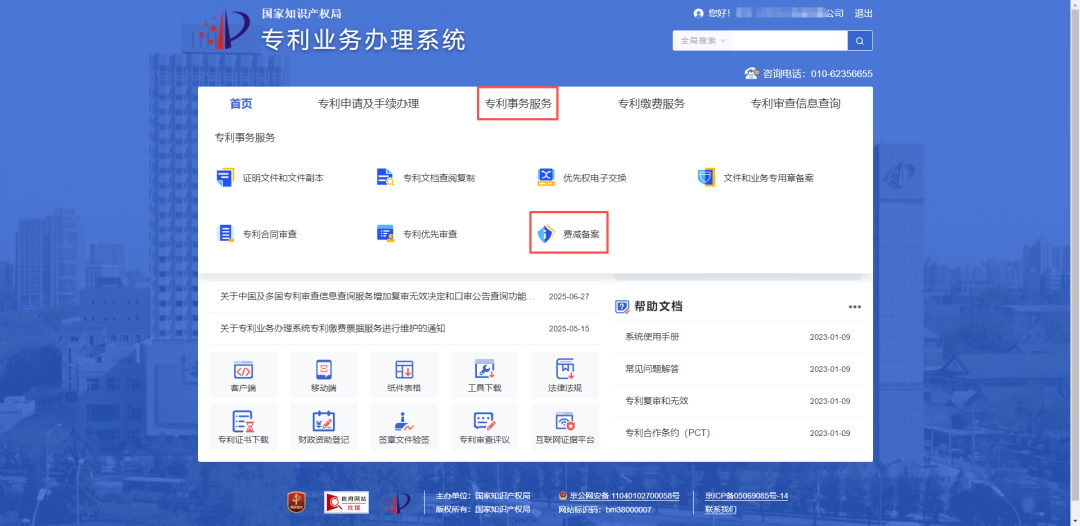The image size is (1080, 526).
Task: Open the 工具下载 tile
Action: click(485, 375)
